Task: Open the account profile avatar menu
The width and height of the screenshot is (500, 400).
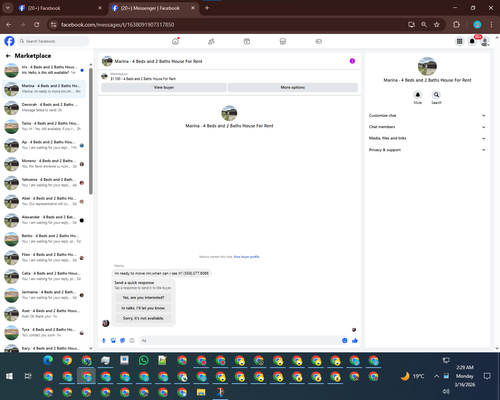Action: [485, 41]
